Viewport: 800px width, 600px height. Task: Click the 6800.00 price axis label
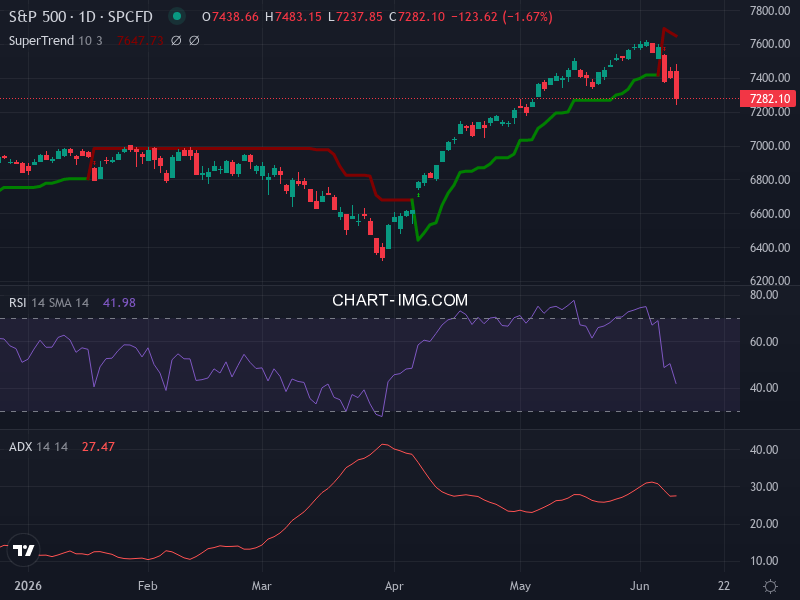[769, 180]
